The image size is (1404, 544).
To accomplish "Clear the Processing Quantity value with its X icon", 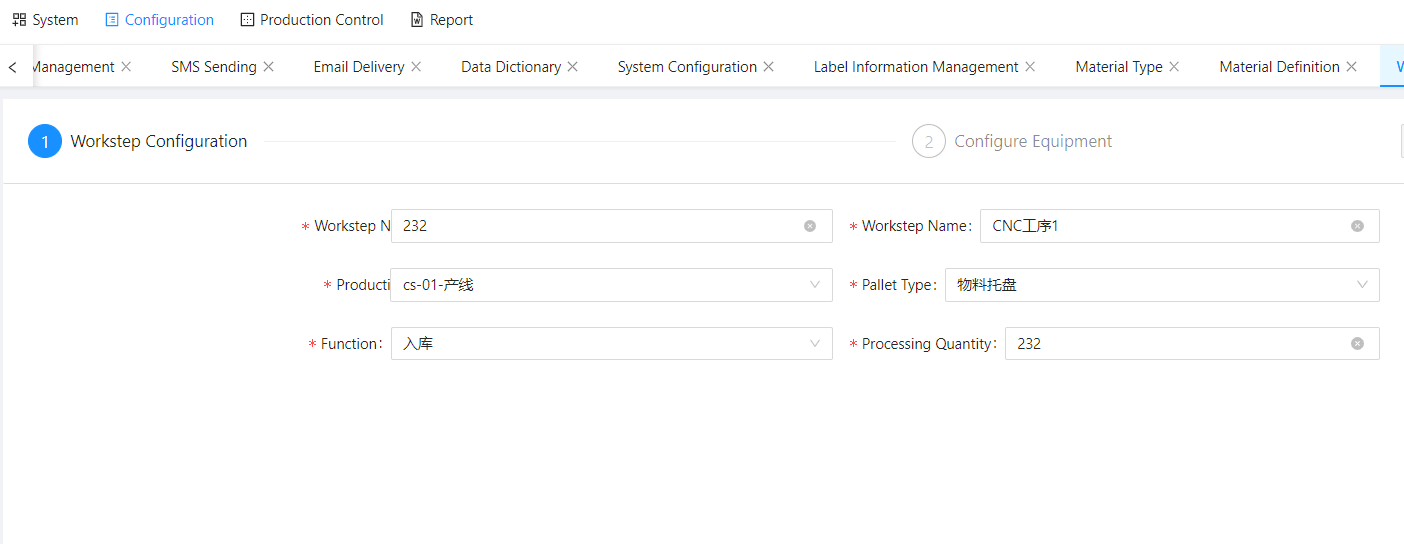I will pos(1357,344).
